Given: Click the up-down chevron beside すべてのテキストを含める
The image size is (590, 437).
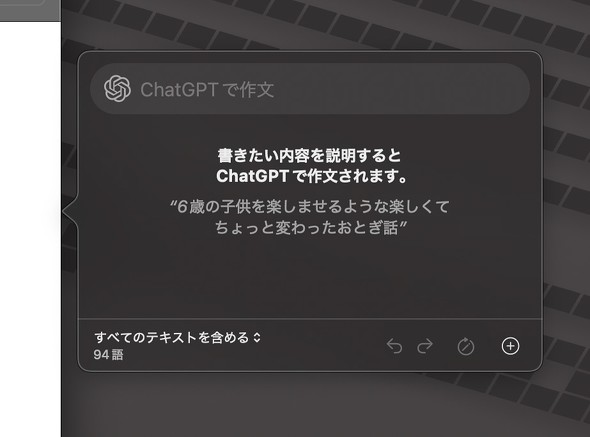Looking at the screenshot, I should pos(257,338).
